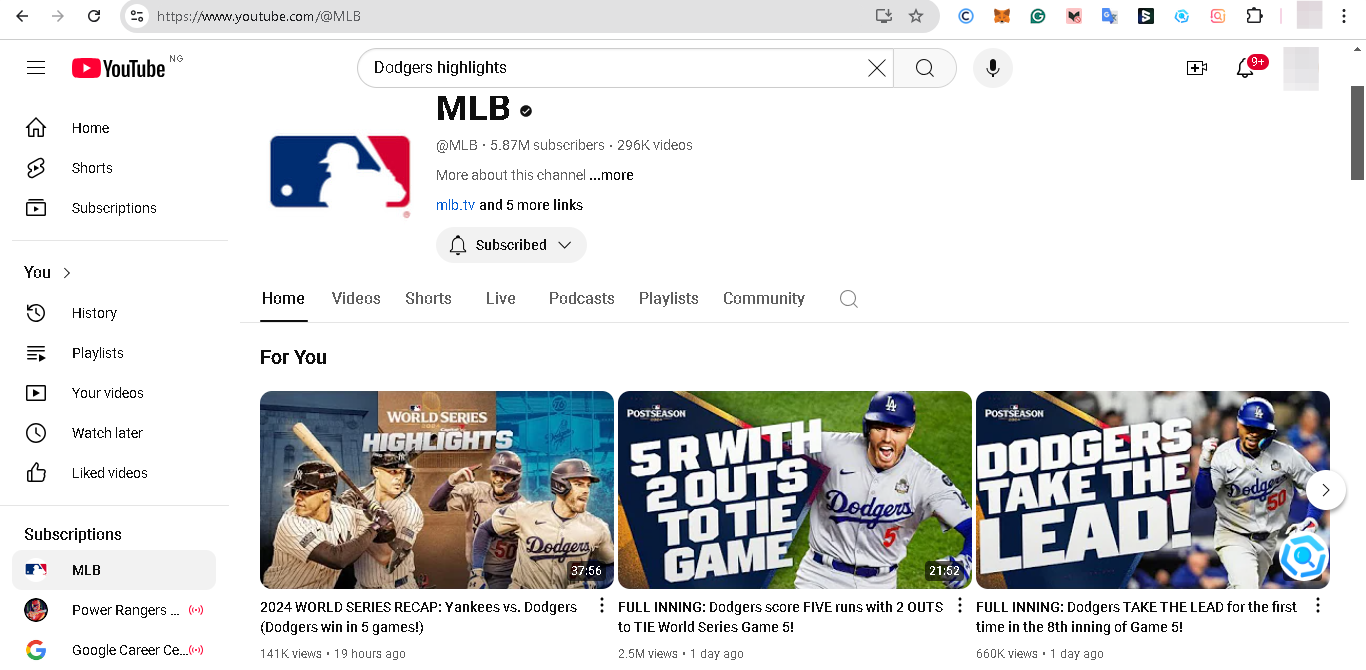
Task: Open the install app icon in address bar
Action: [x=883, y=16]
